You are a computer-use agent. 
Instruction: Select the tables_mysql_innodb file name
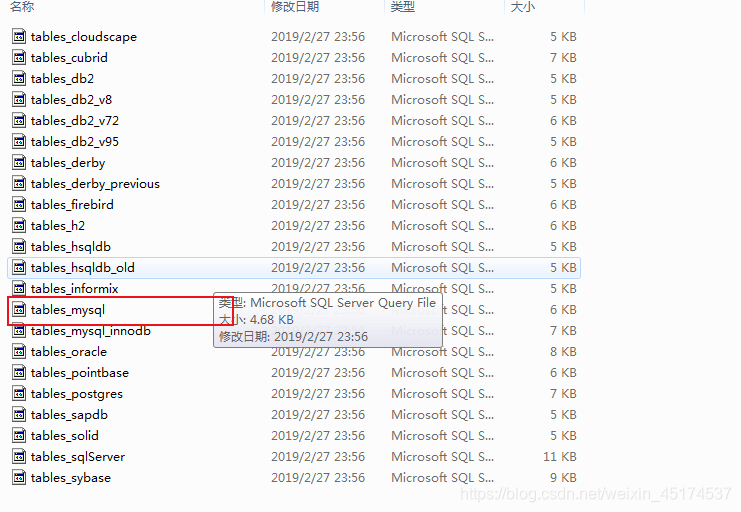pos(91,330)
